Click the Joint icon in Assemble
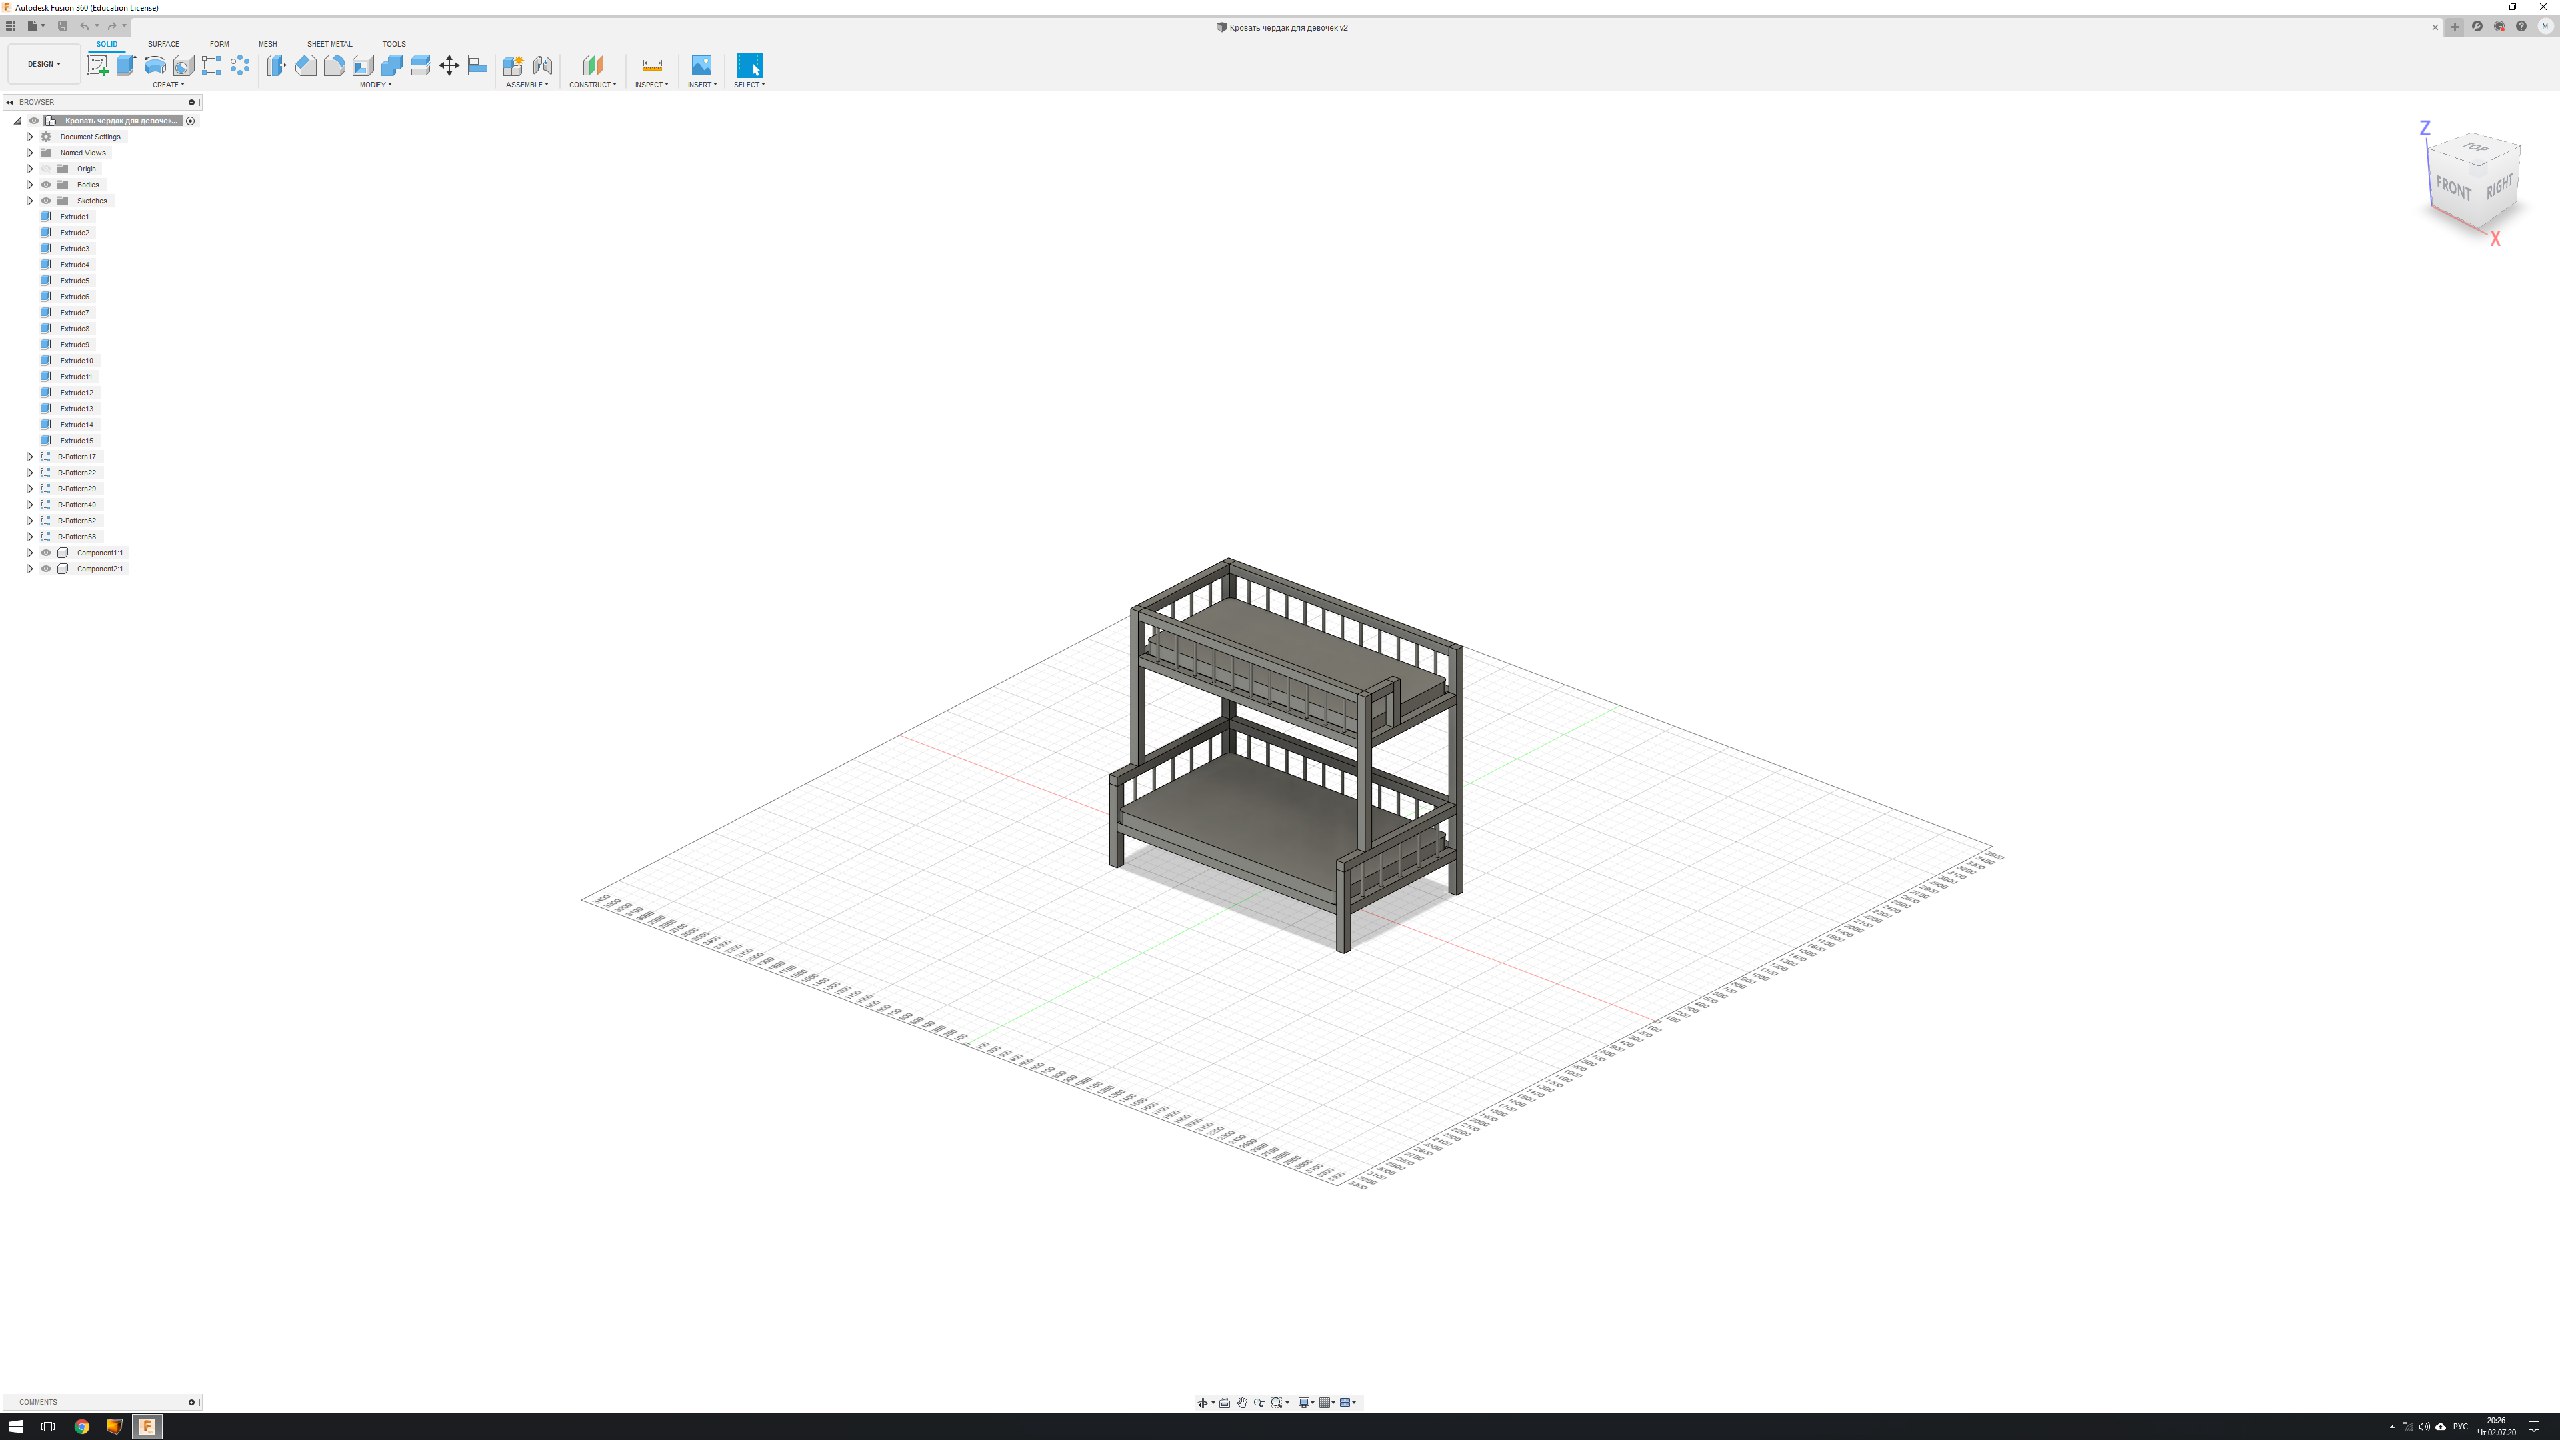The image size is (2560, 1440). pyautogui.click(x=542, y=66)
